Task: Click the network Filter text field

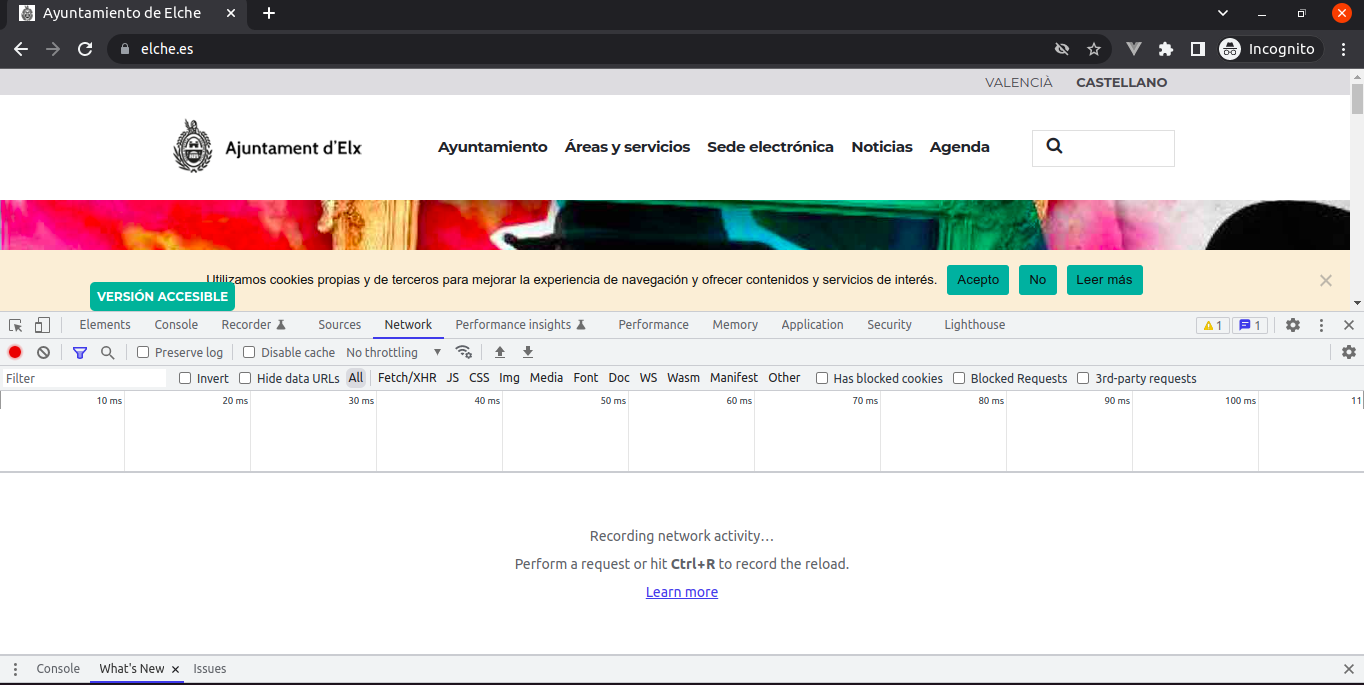Action: coord(84,378)
